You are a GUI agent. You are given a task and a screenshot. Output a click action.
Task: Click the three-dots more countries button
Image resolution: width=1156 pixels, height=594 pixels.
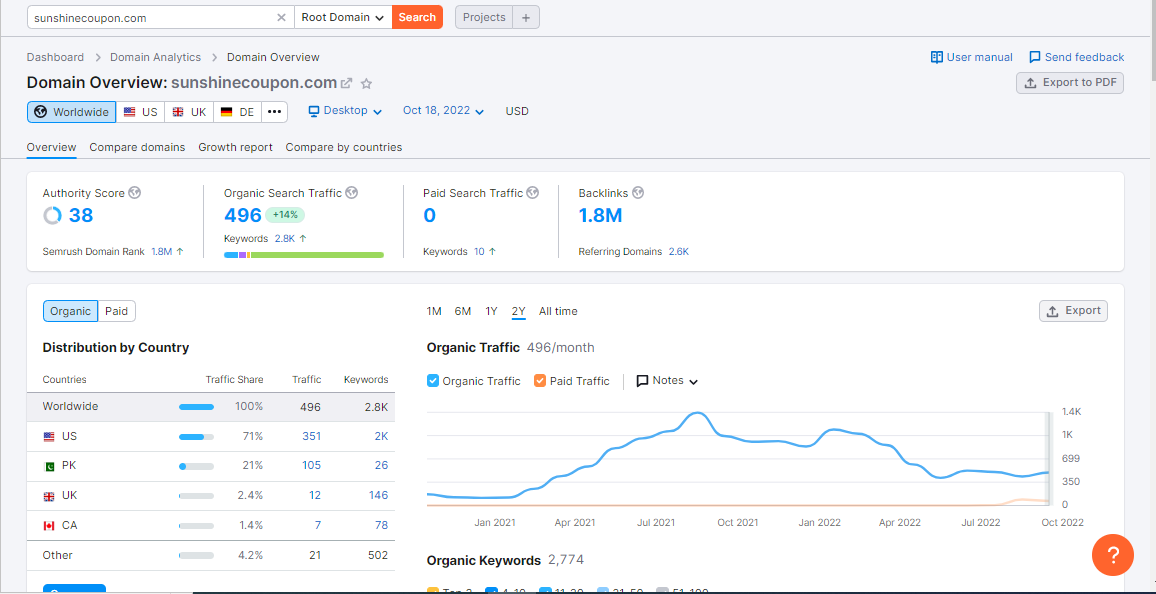coord(274,112)
